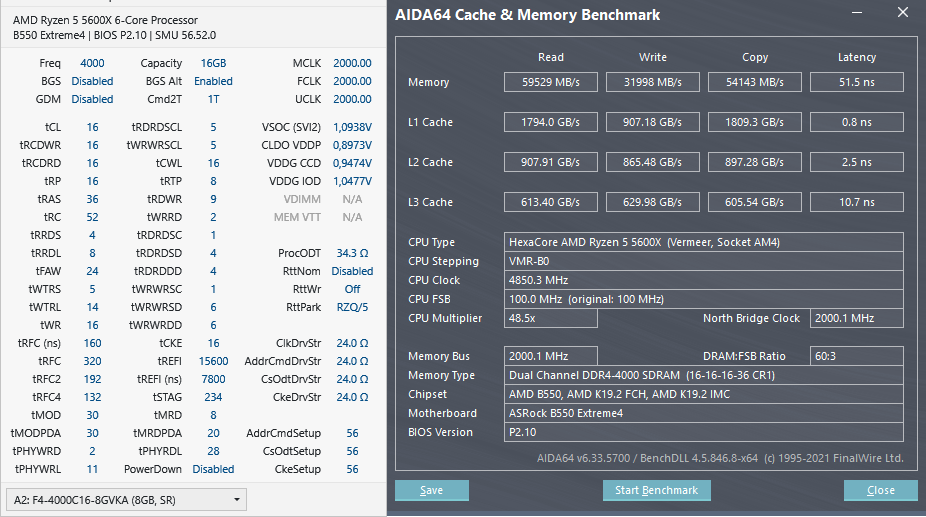926x517 pixels.
Task: Select the Memory Latency 51.5 ns box
Action: (x=857, y=82)
